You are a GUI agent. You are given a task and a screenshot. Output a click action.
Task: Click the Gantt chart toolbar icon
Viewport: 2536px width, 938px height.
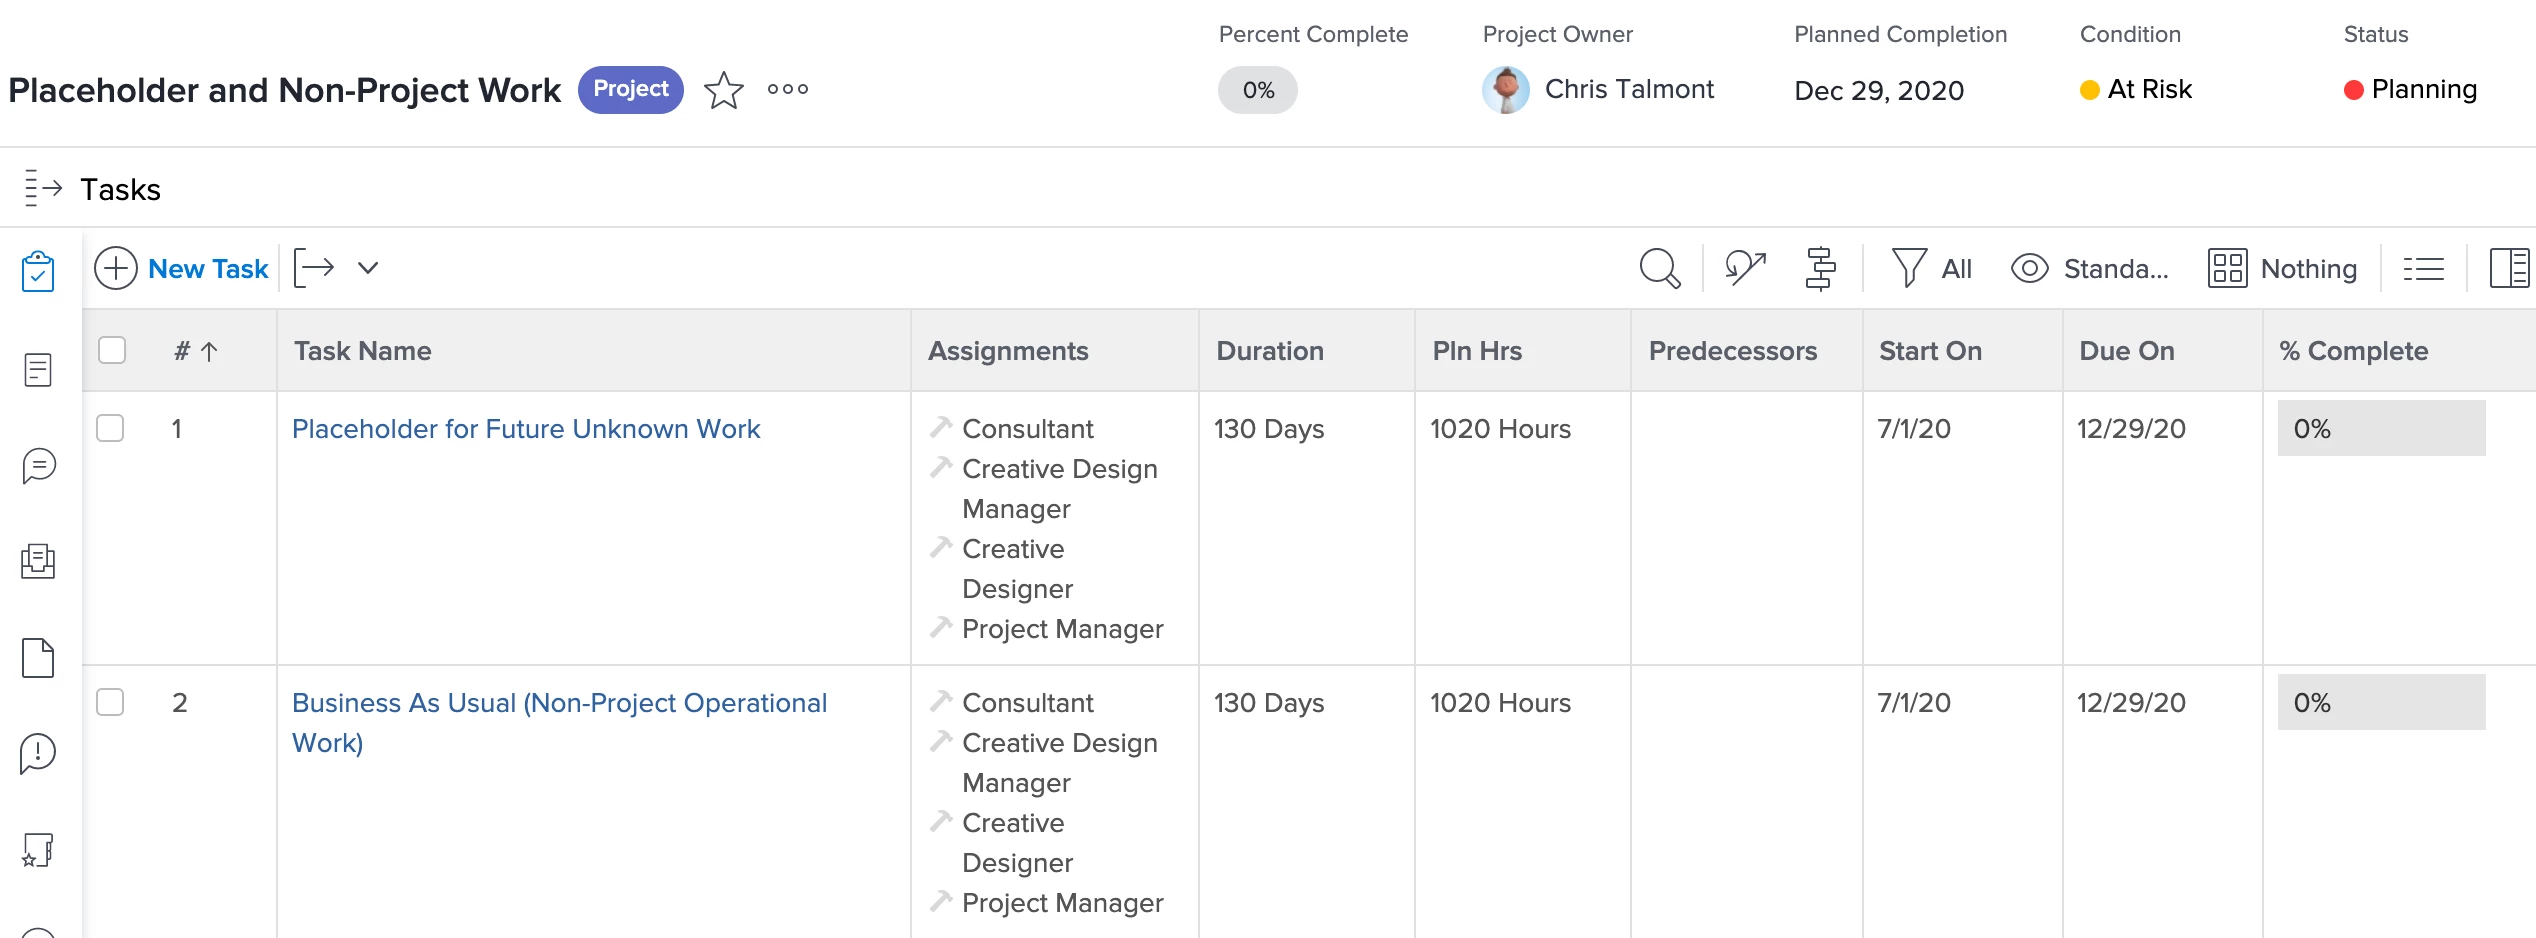[1820, 268]
